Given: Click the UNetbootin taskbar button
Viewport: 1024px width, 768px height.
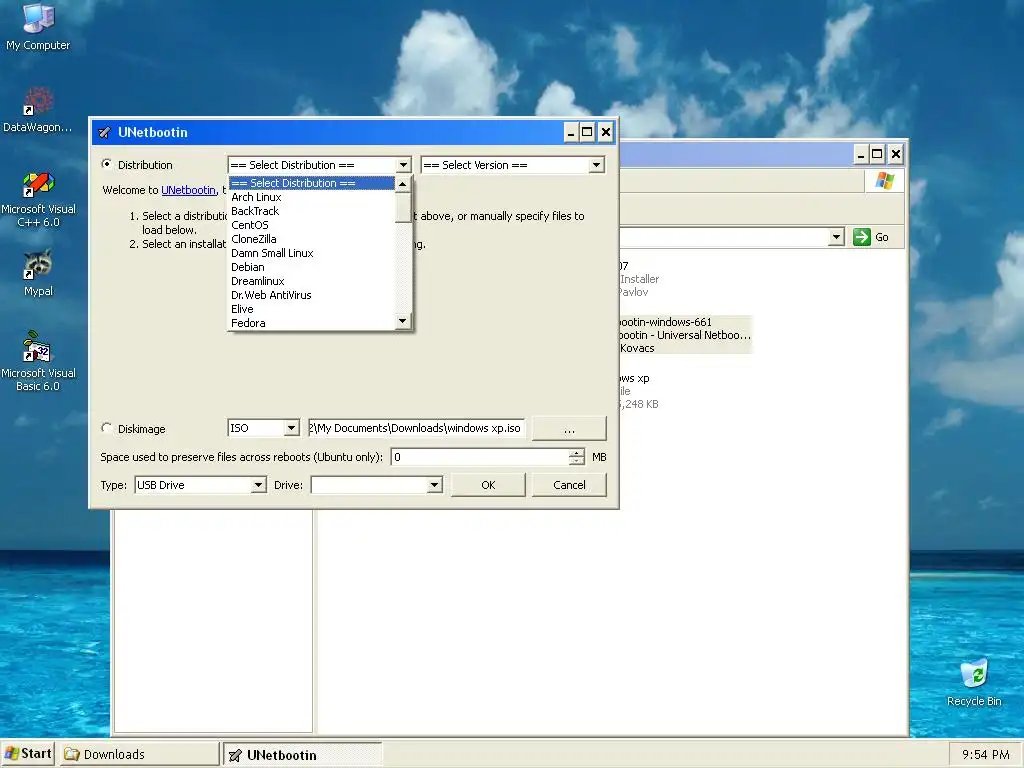Looking at the screenshot, I should point(302,755).
